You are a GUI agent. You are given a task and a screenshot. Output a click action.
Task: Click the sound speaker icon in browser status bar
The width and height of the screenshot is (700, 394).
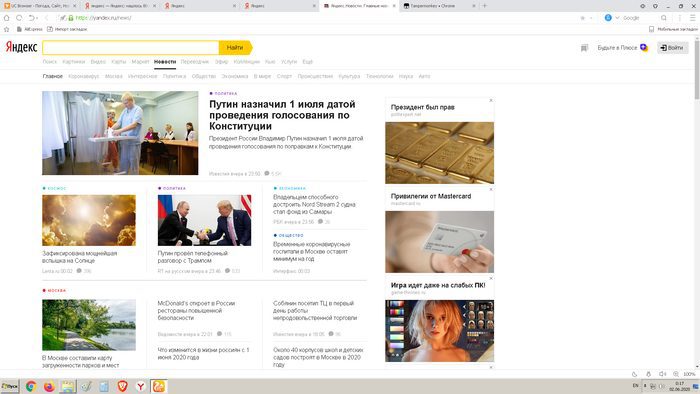pyautogui.click(x=662, y=374)
